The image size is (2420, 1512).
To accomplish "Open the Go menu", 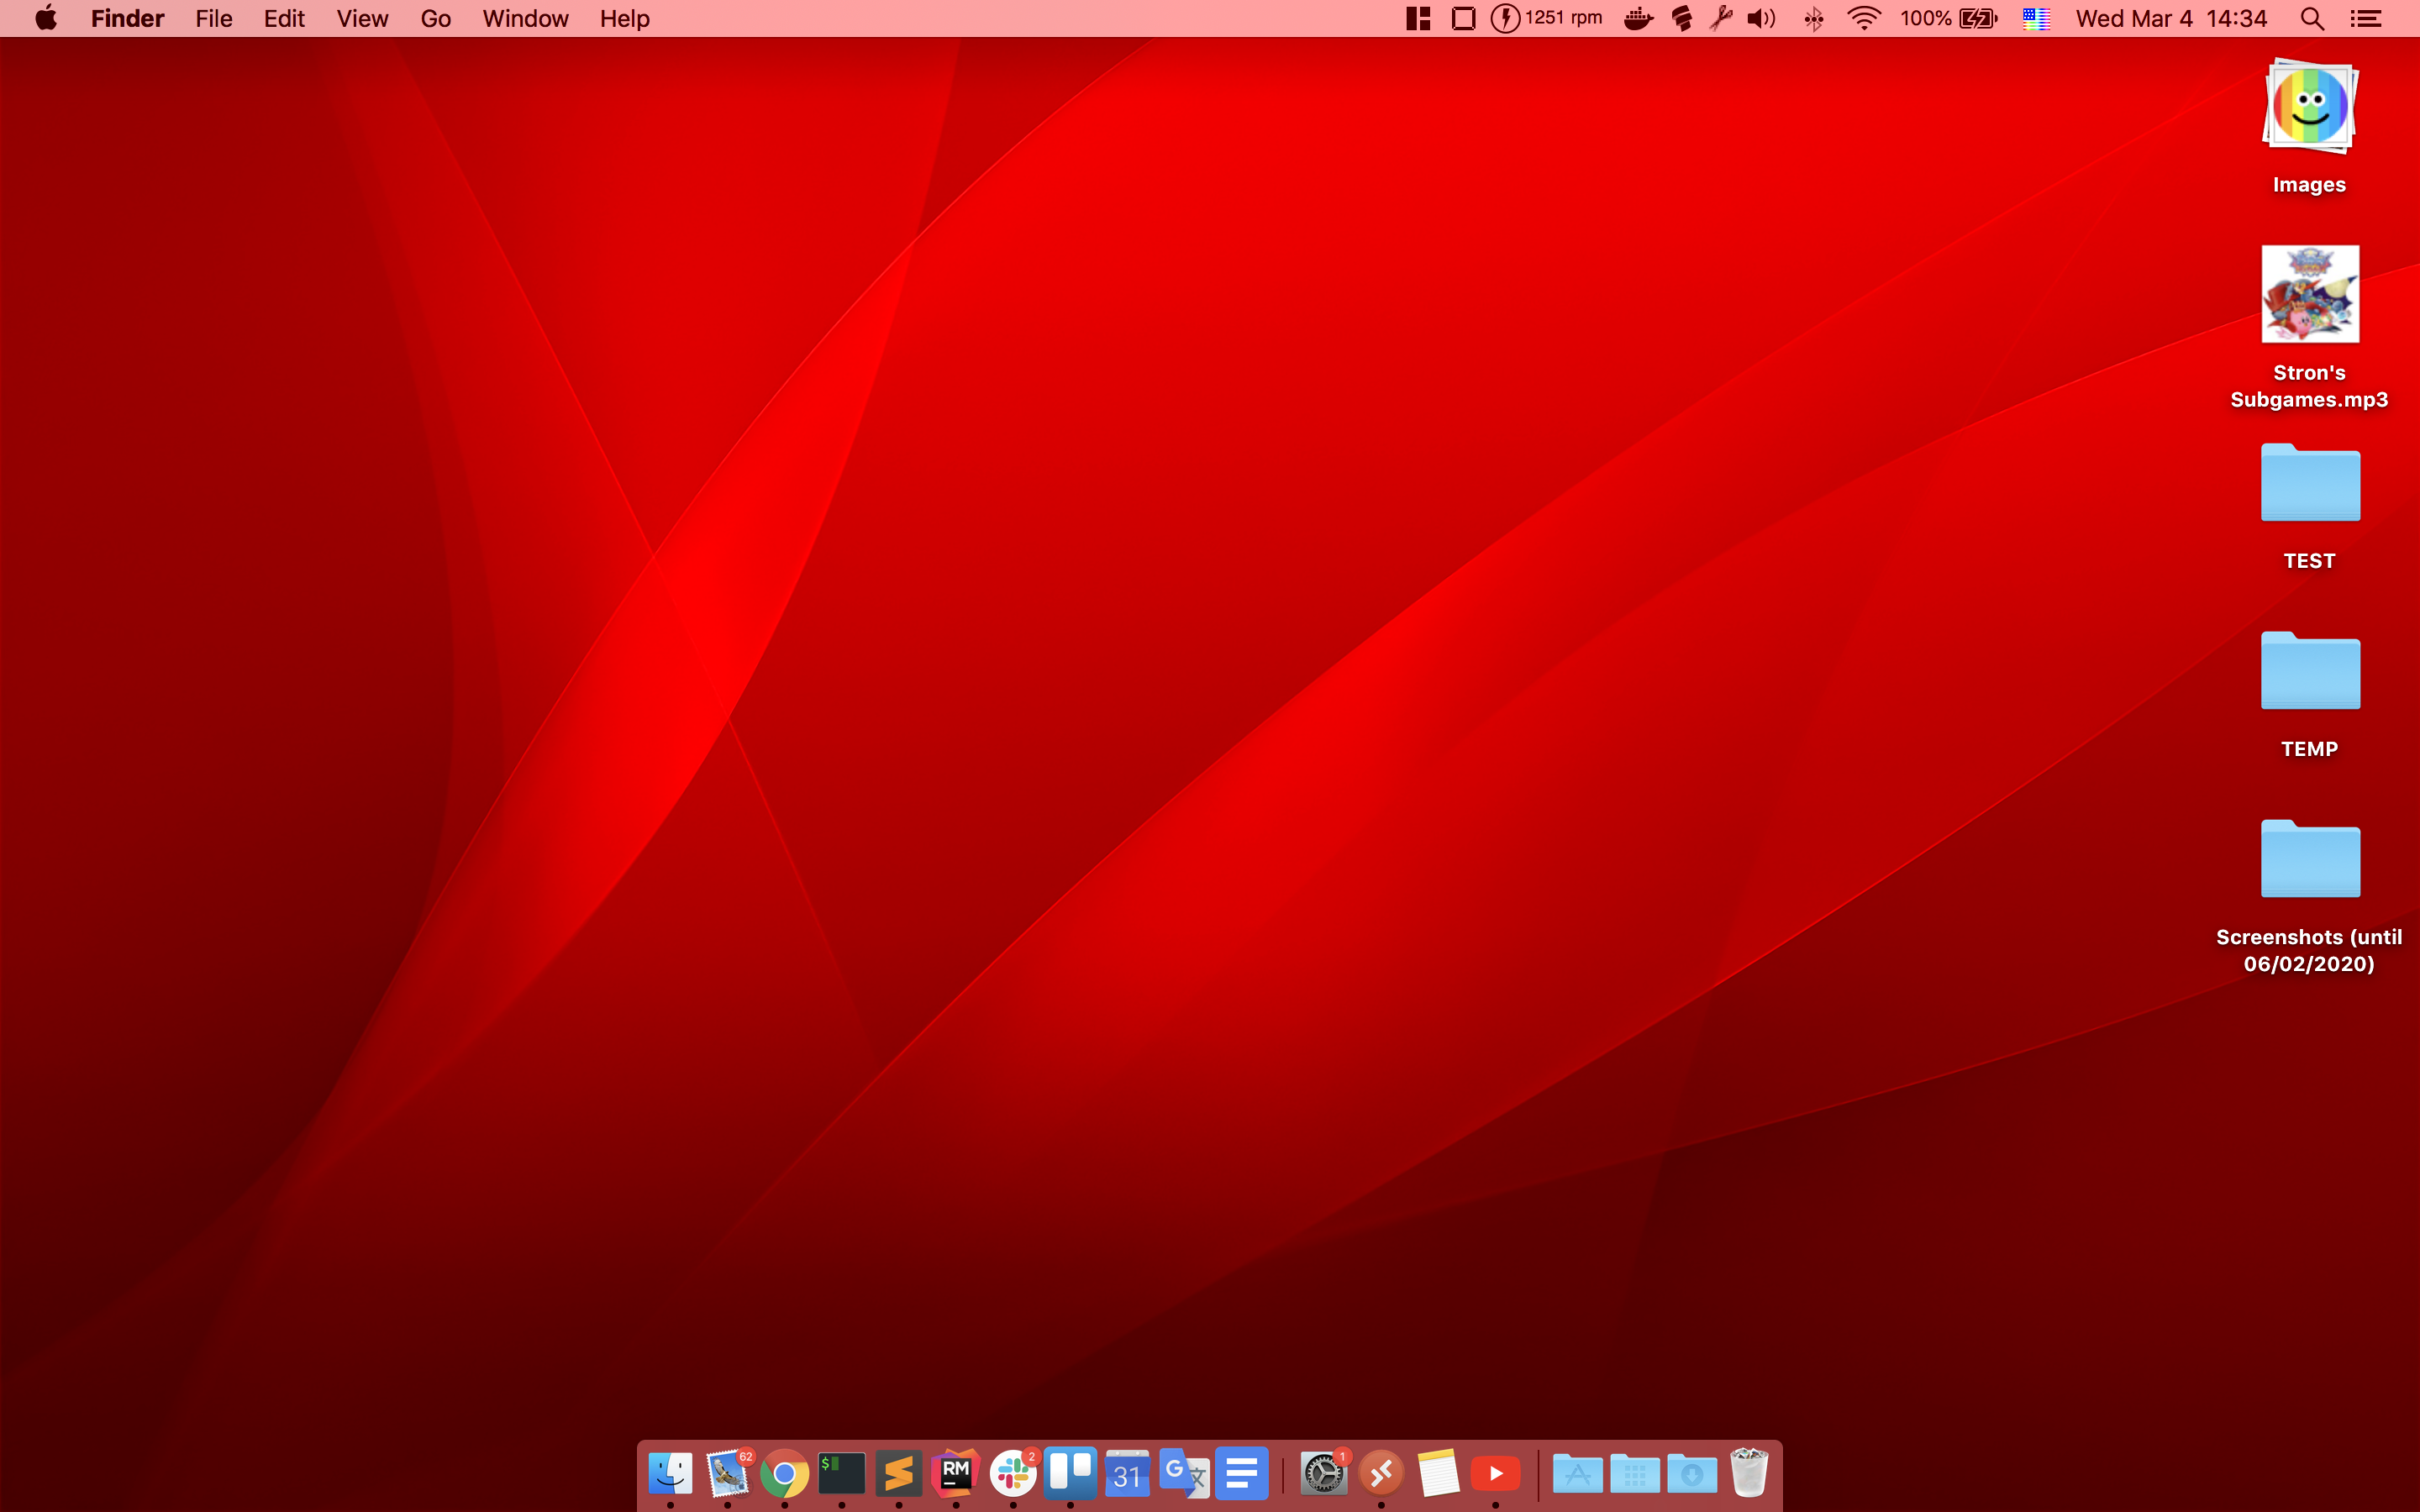I will [435, 18].
